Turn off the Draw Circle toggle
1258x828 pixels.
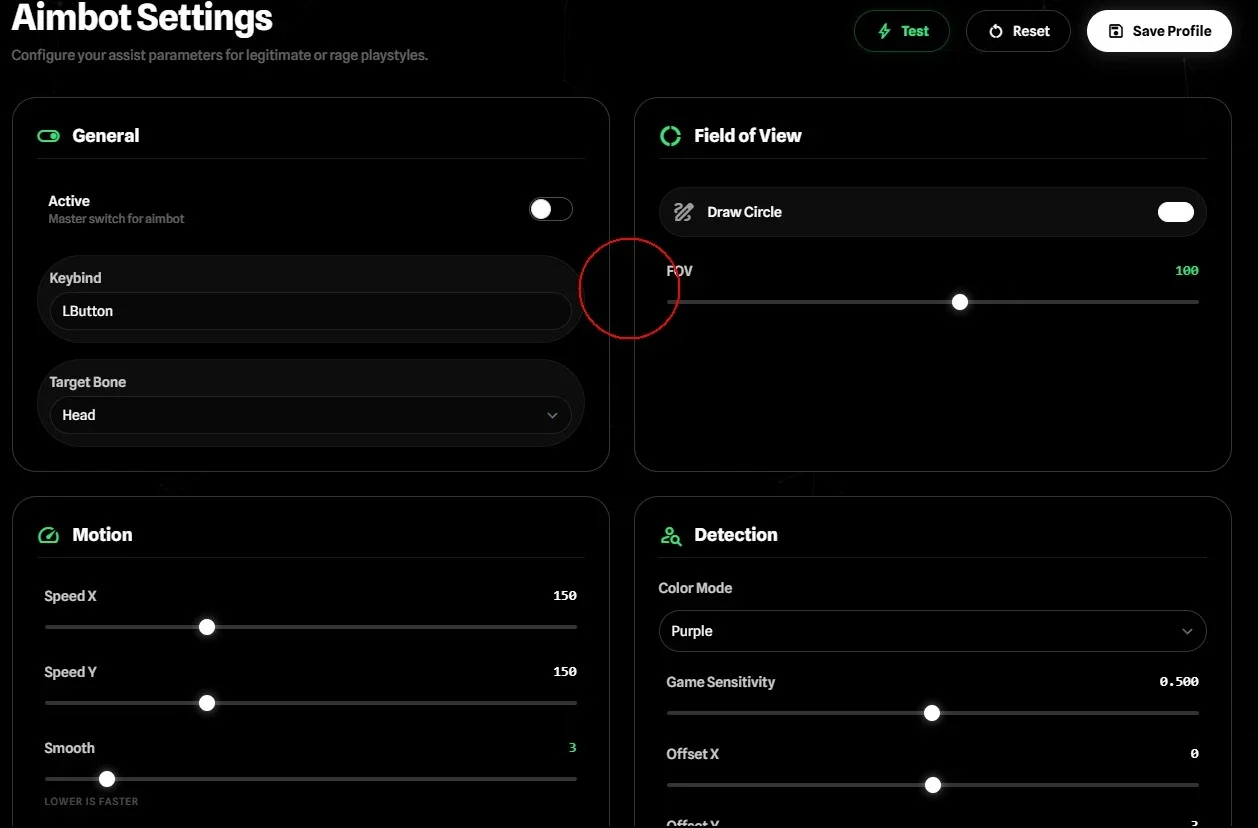click(1176, 212)
